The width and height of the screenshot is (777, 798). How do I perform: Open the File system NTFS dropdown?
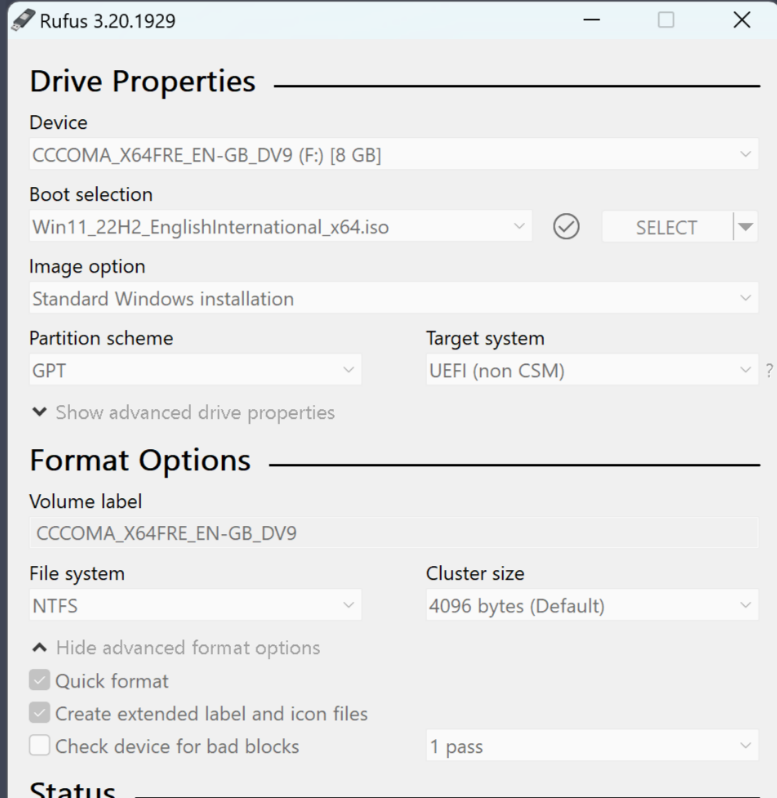[195, 606]
